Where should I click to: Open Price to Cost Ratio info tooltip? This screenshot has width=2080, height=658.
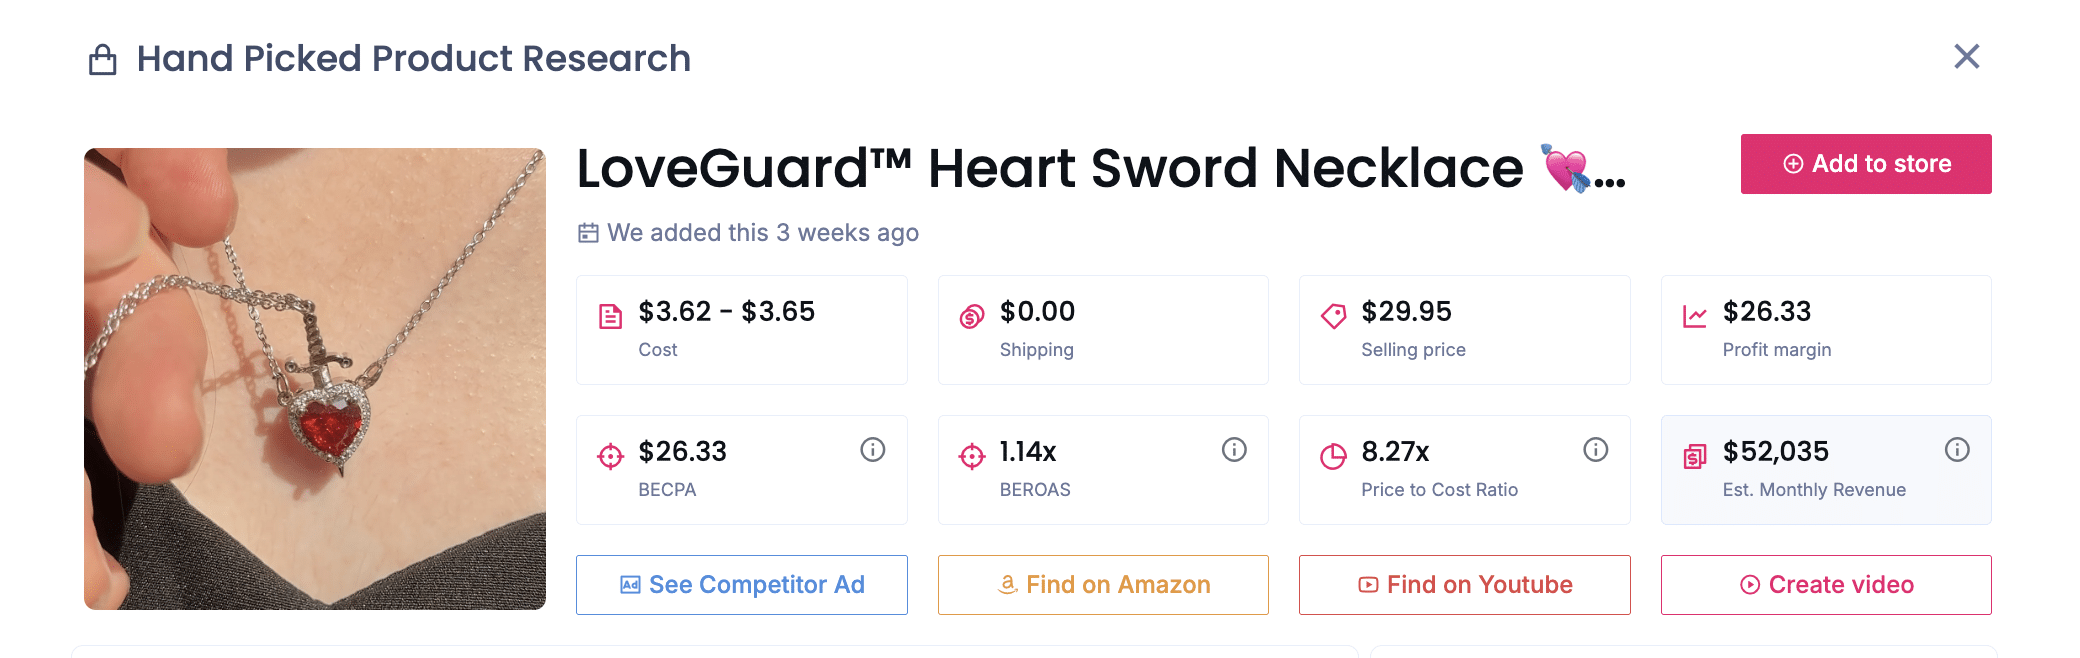pyautogui.click(x=1595, y=450)
